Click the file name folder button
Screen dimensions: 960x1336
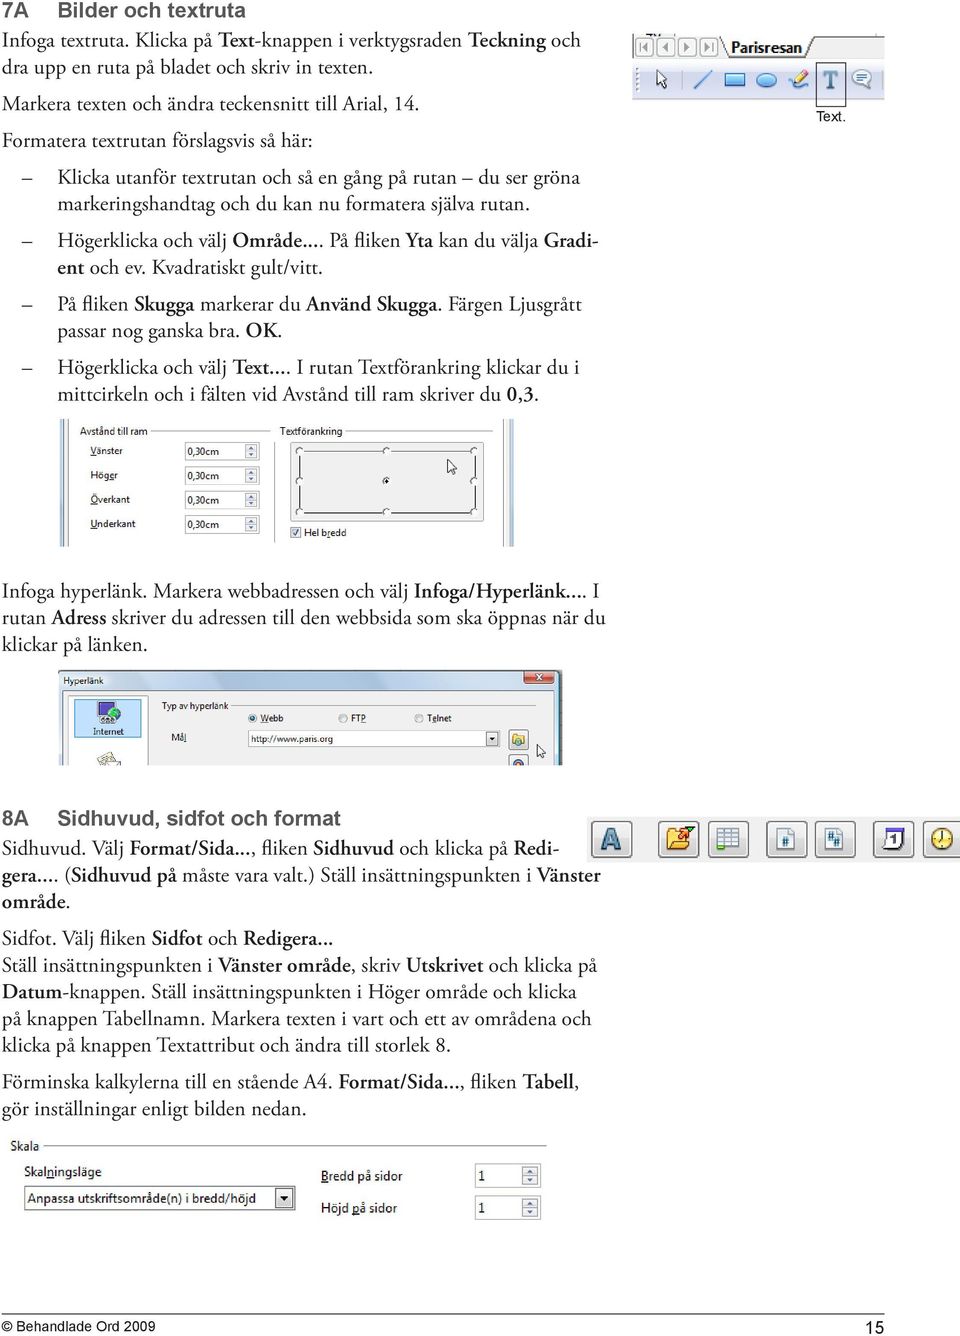pos(679,839)
